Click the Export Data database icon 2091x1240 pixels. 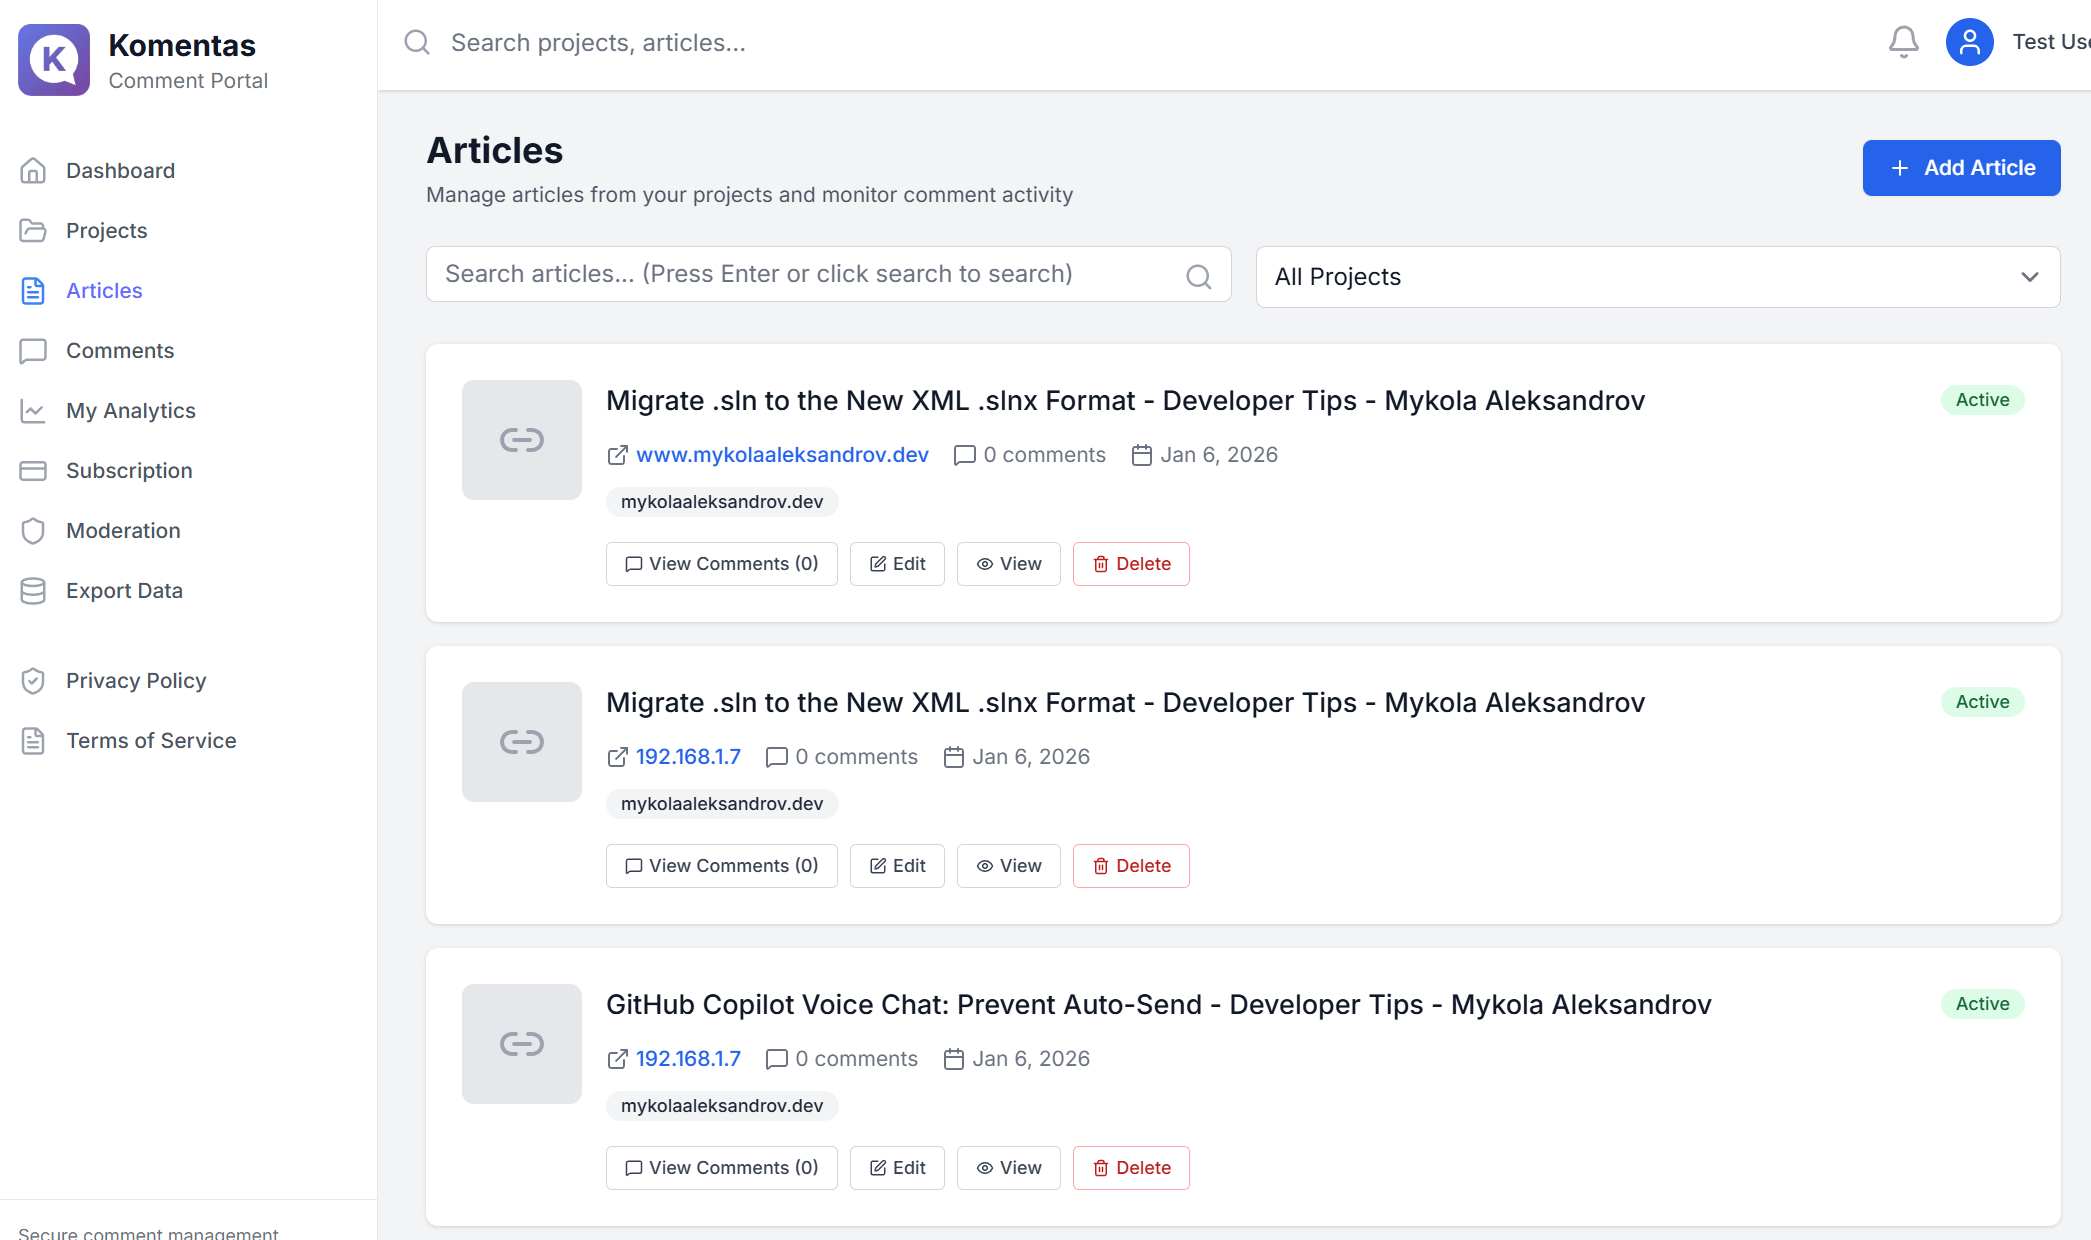pos(34,590)
